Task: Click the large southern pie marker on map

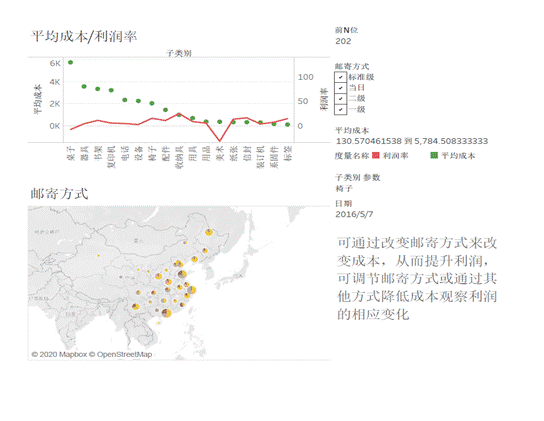Action: coord(167,313)
